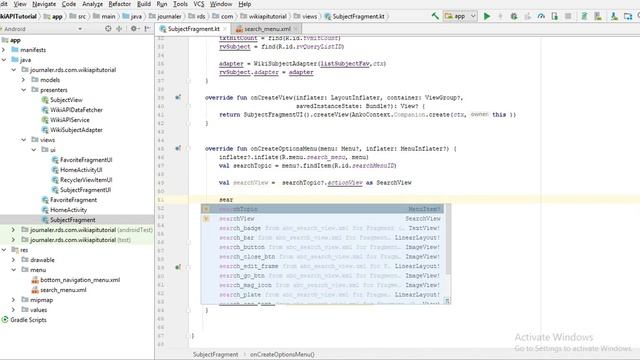Expand the drawable folder
Image resolution: width=640 pixels, height=360 pixels.
[14, 260]
